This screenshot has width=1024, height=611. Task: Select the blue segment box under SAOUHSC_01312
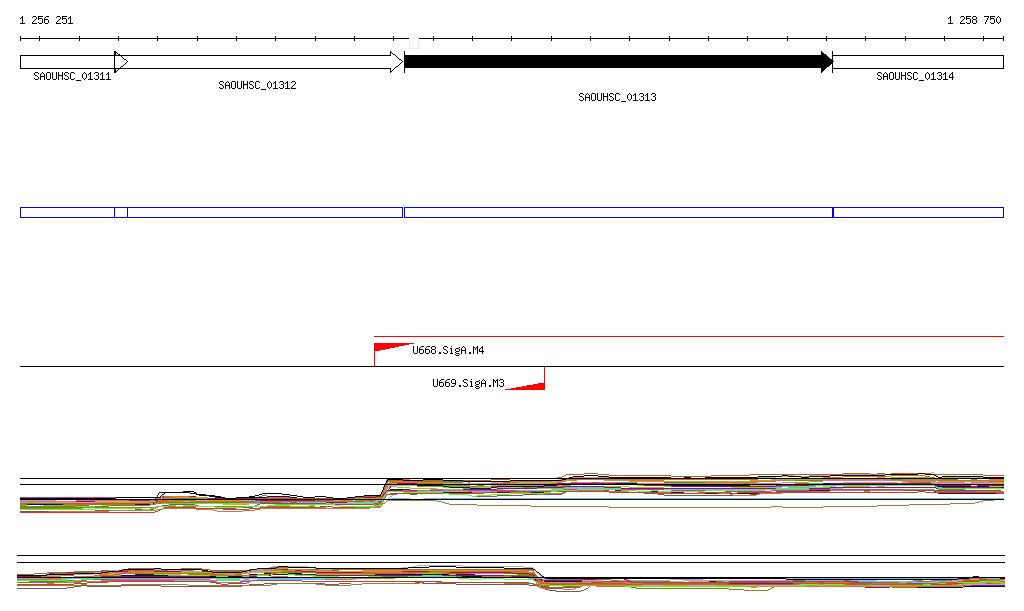pos(264,212)
